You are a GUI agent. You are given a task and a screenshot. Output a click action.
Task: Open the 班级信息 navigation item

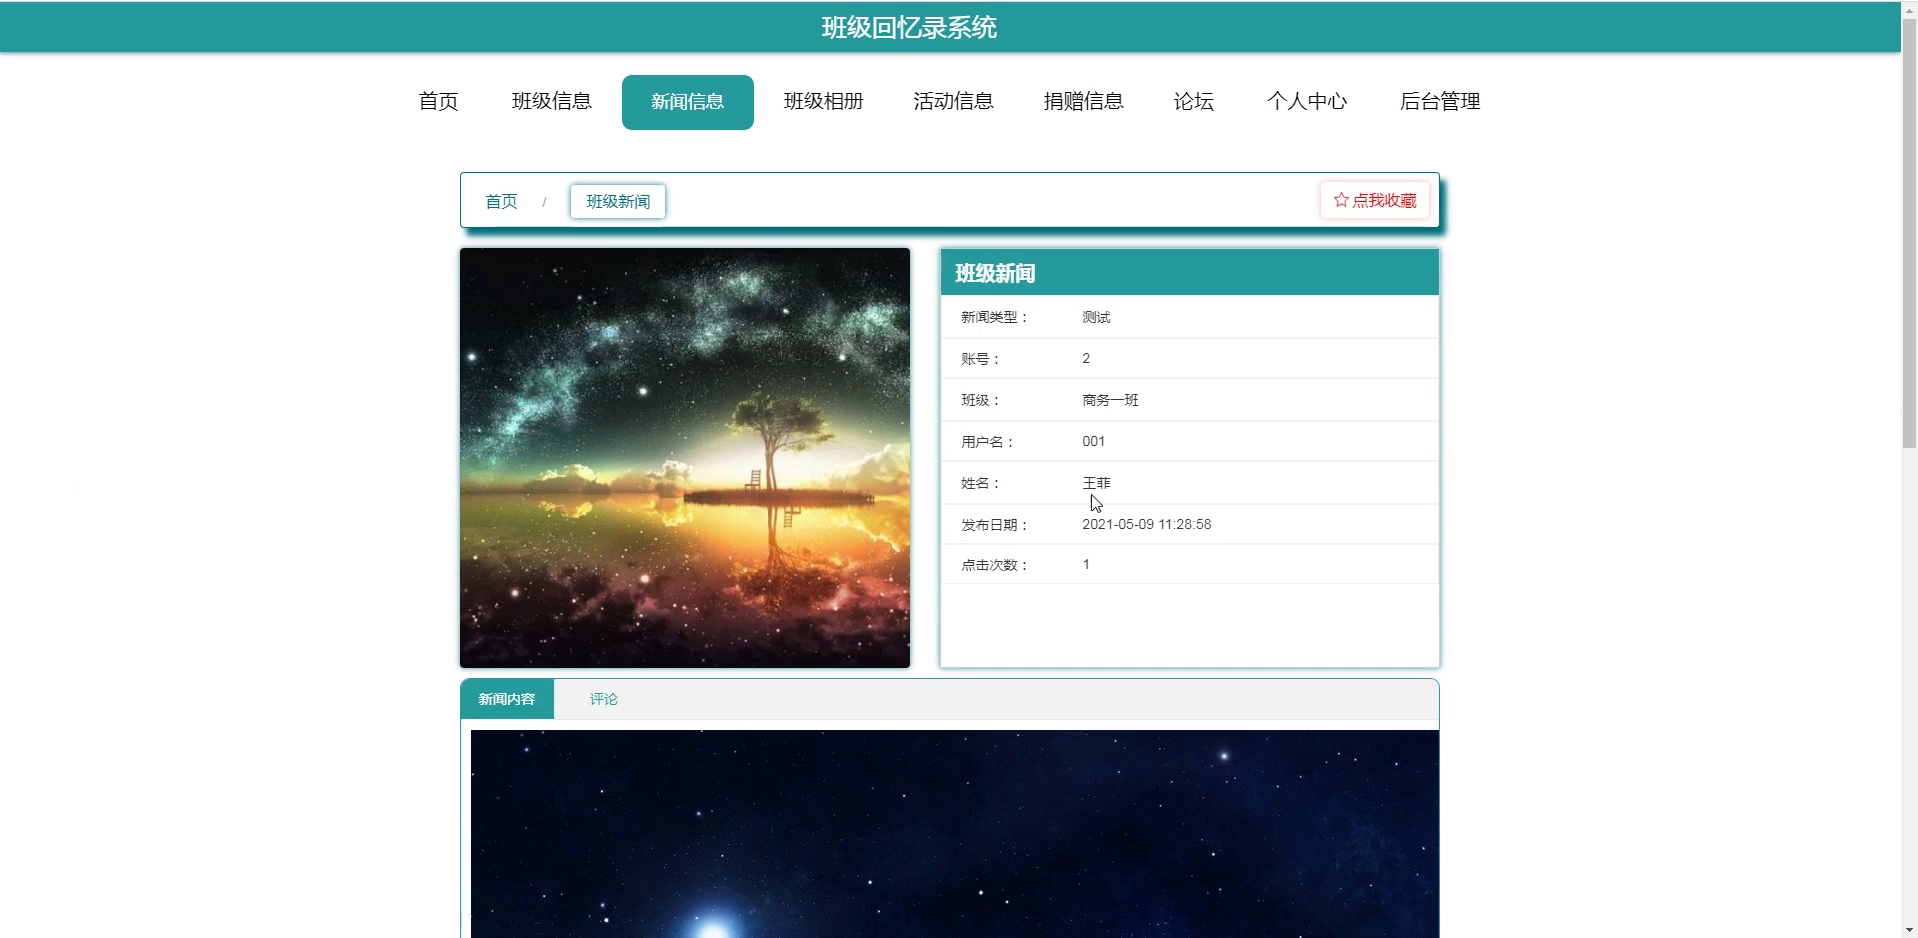click(x=551, y=101)
